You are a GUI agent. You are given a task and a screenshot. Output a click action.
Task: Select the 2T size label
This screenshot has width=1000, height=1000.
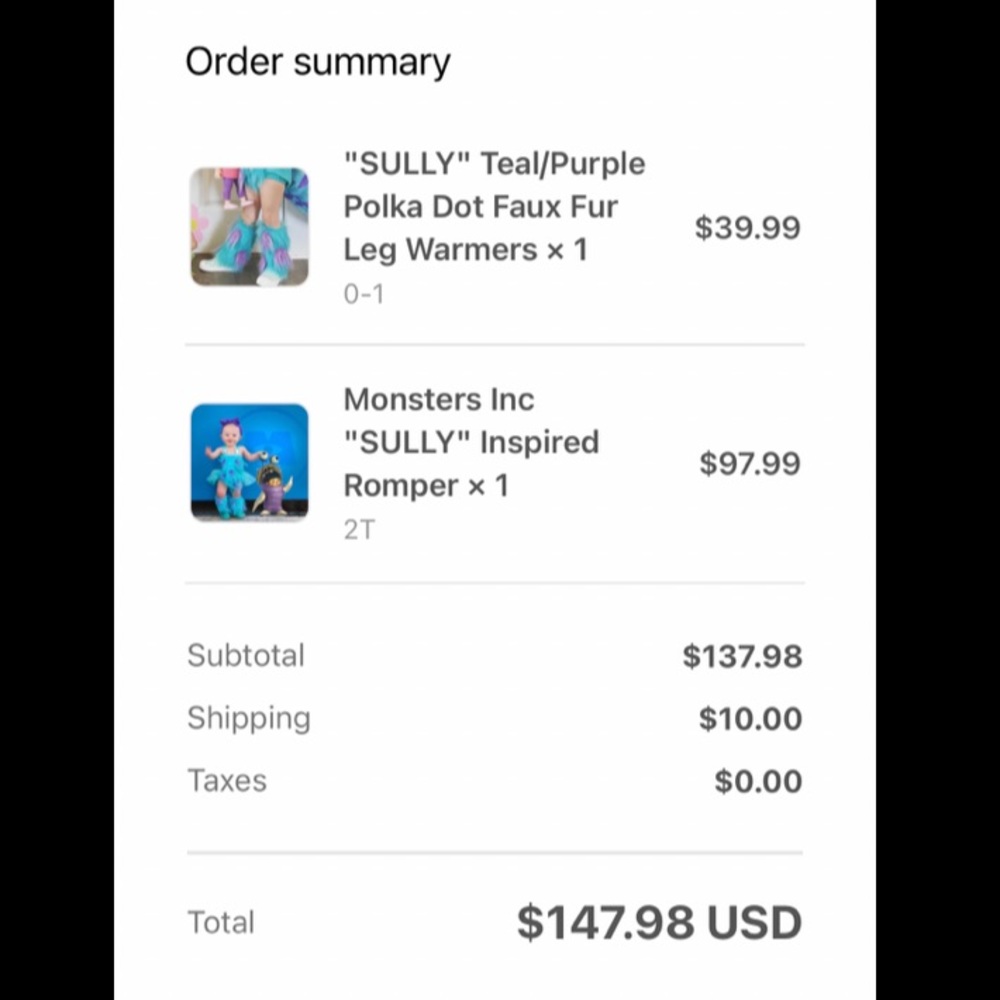[359, 530]
